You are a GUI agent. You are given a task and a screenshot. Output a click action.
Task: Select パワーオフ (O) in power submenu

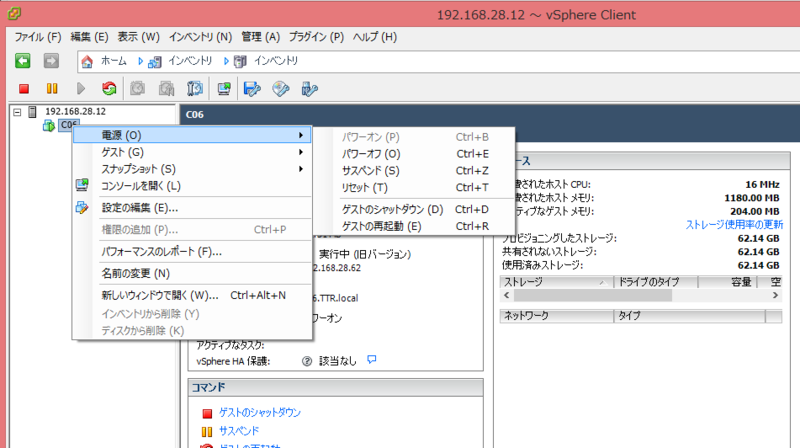(x=414, y=154)
